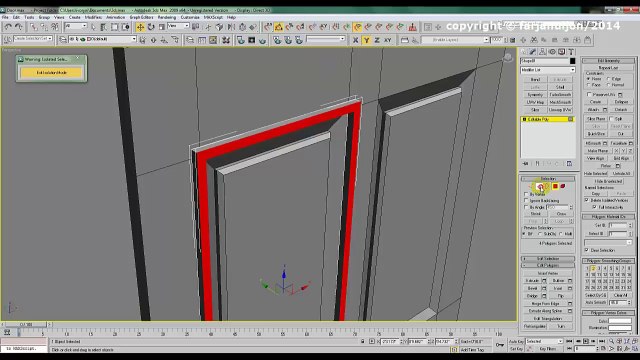Open the Hierarchy command panel tab
This screenshot has height=360, width=640.
(x=542, y=52)
